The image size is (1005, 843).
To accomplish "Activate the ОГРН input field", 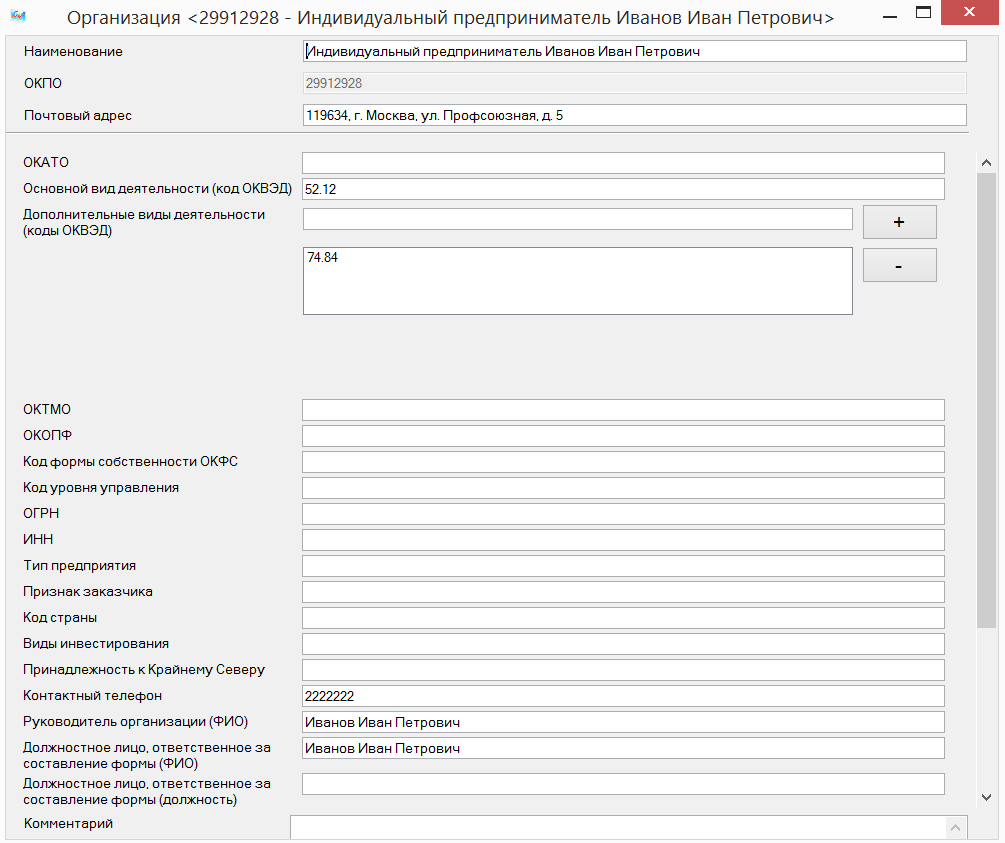I will pos(623,514).
